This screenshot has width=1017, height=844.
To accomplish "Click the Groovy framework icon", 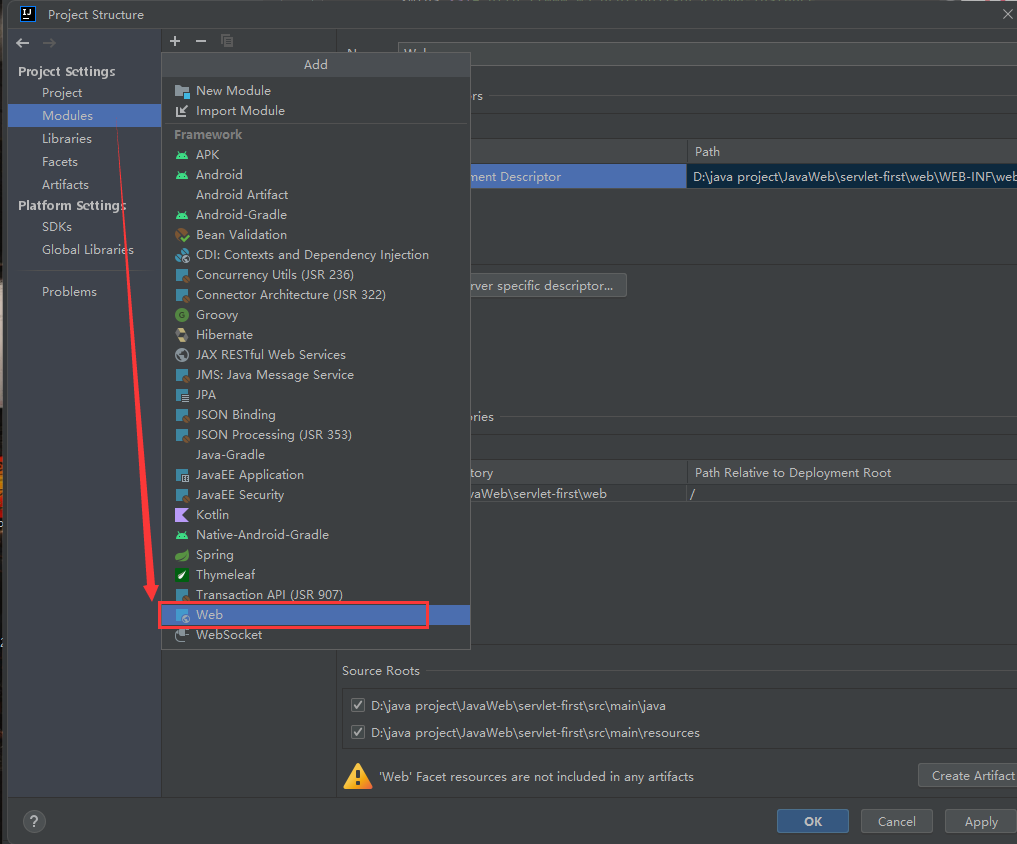I will pyautogui.click(x=182, y=315).
